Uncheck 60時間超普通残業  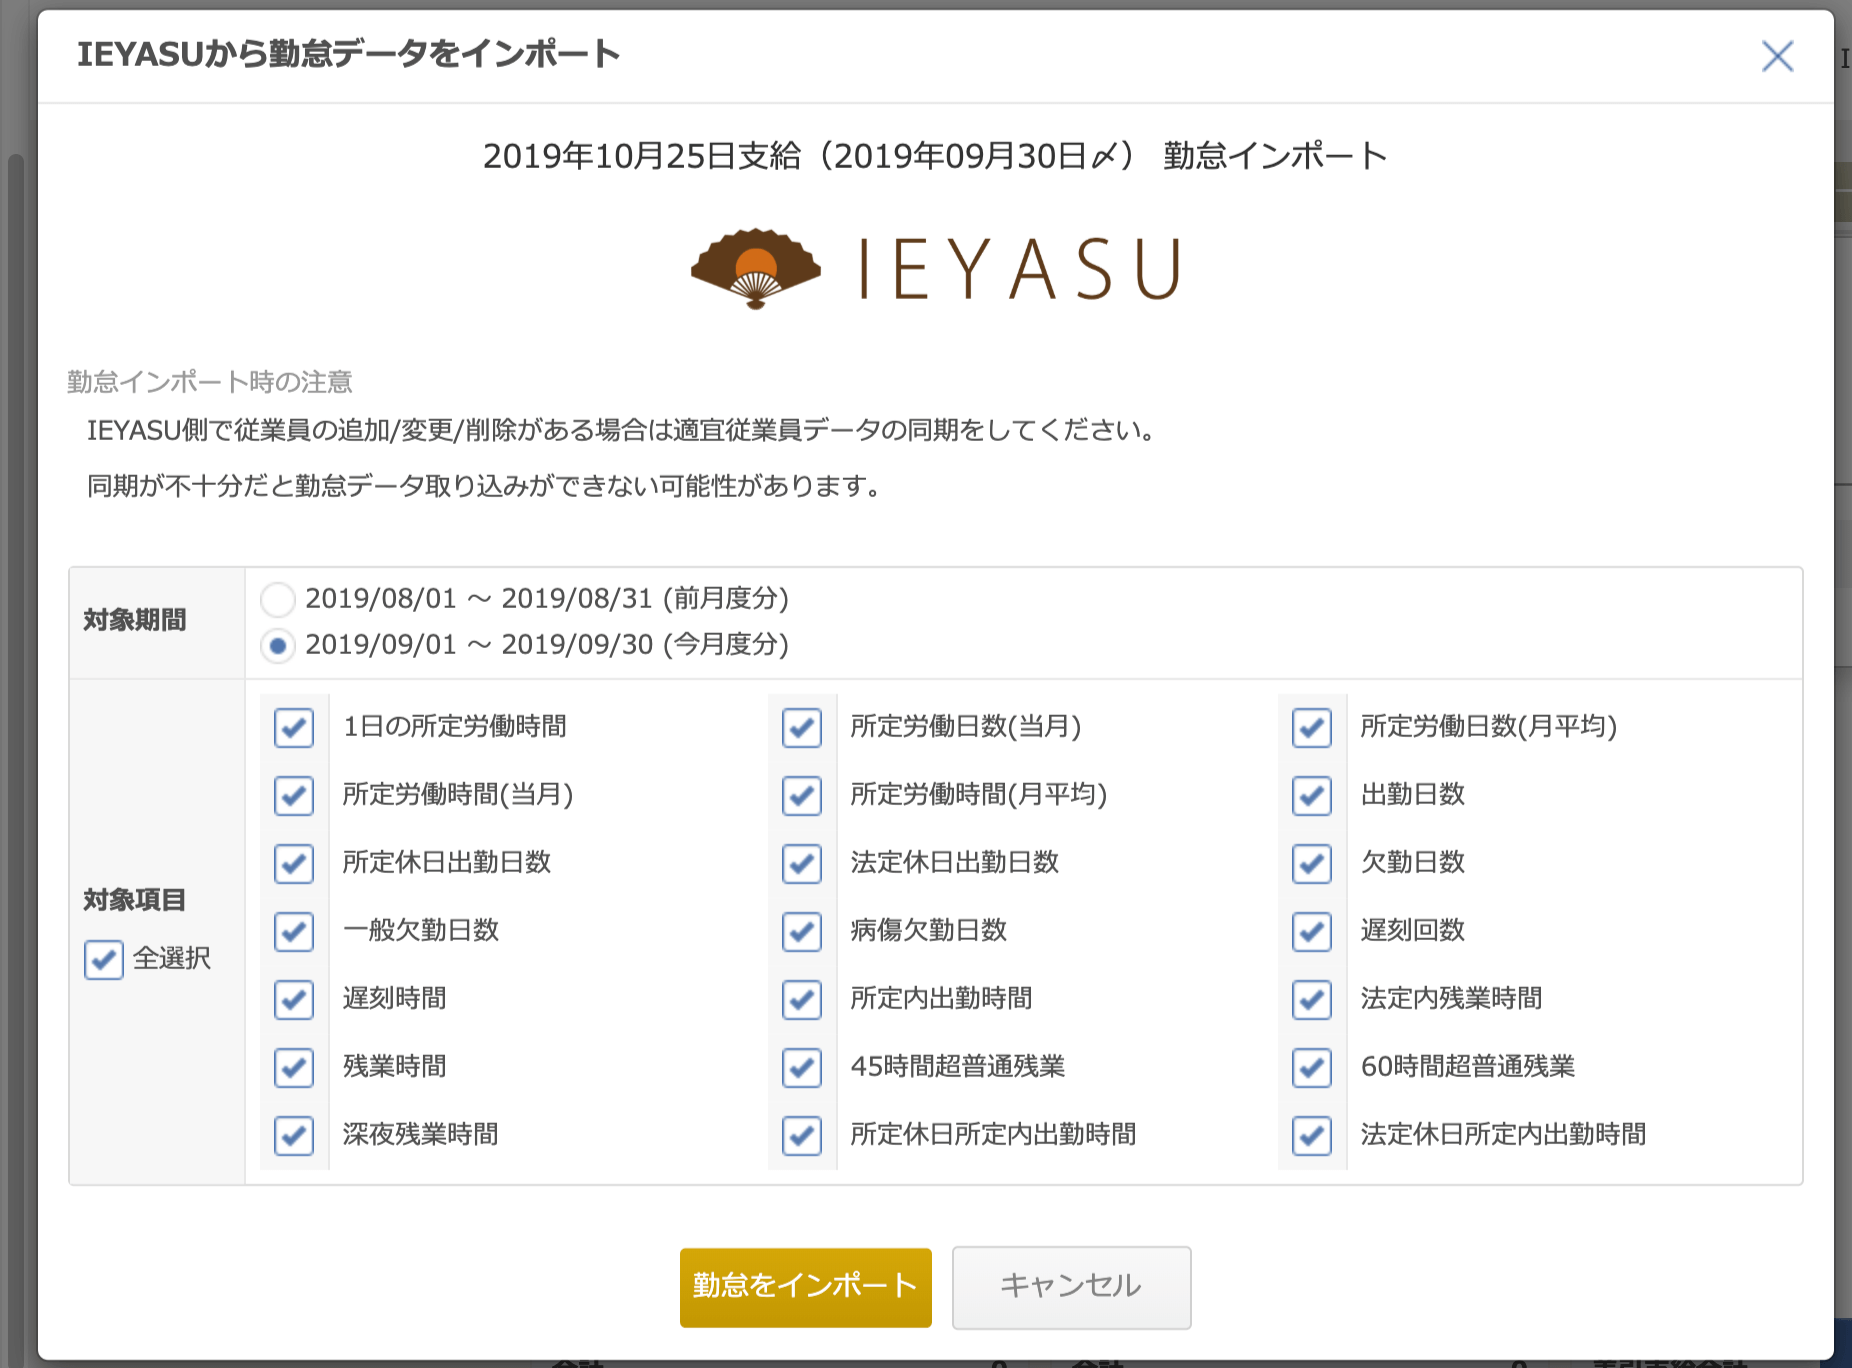click(x=1312, y=1067)
